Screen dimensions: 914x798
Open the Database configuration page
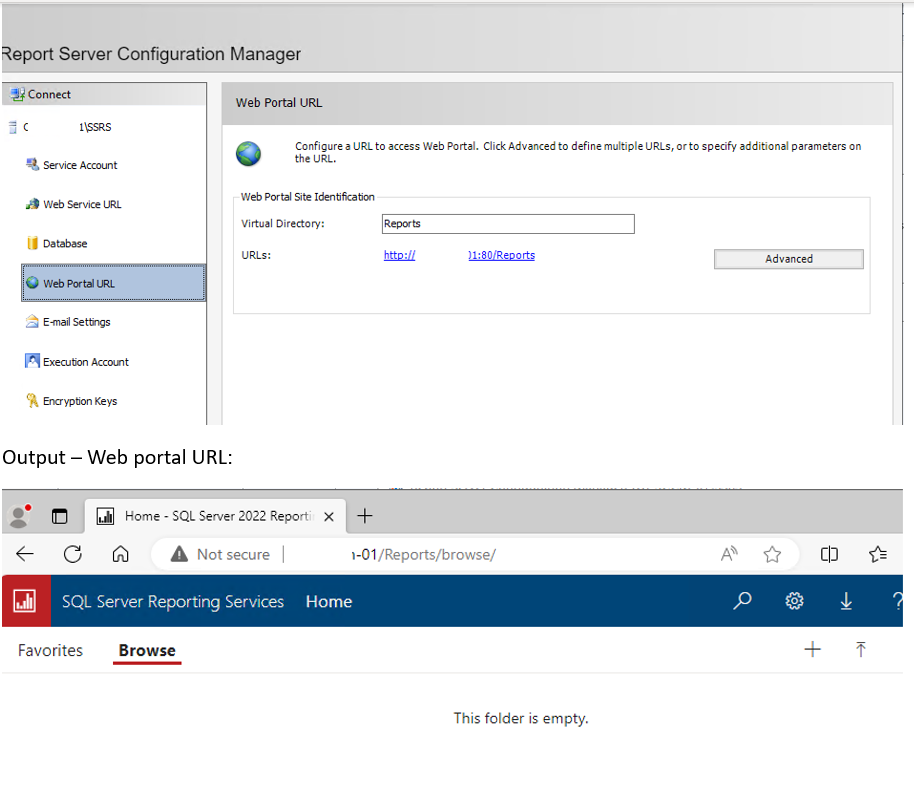pos(65,243)
